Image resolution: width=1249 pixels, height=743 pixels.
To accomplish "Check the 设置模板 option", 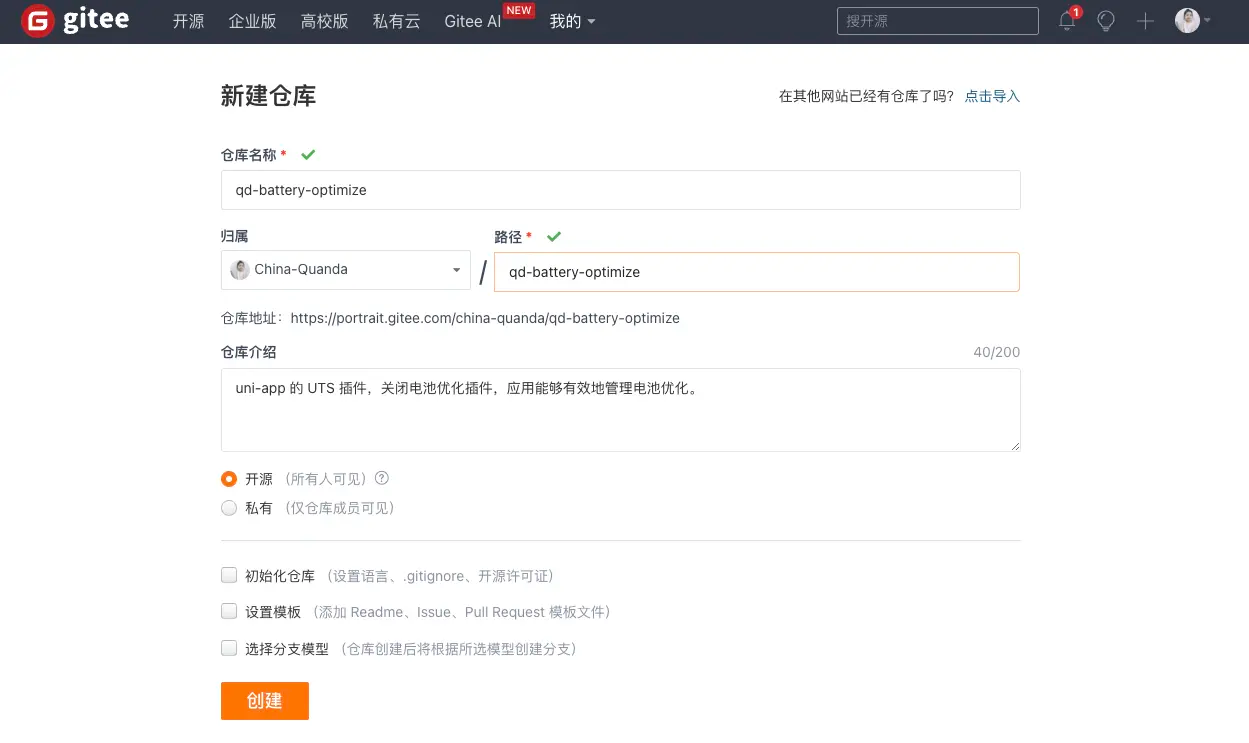I will click(228, 611).
